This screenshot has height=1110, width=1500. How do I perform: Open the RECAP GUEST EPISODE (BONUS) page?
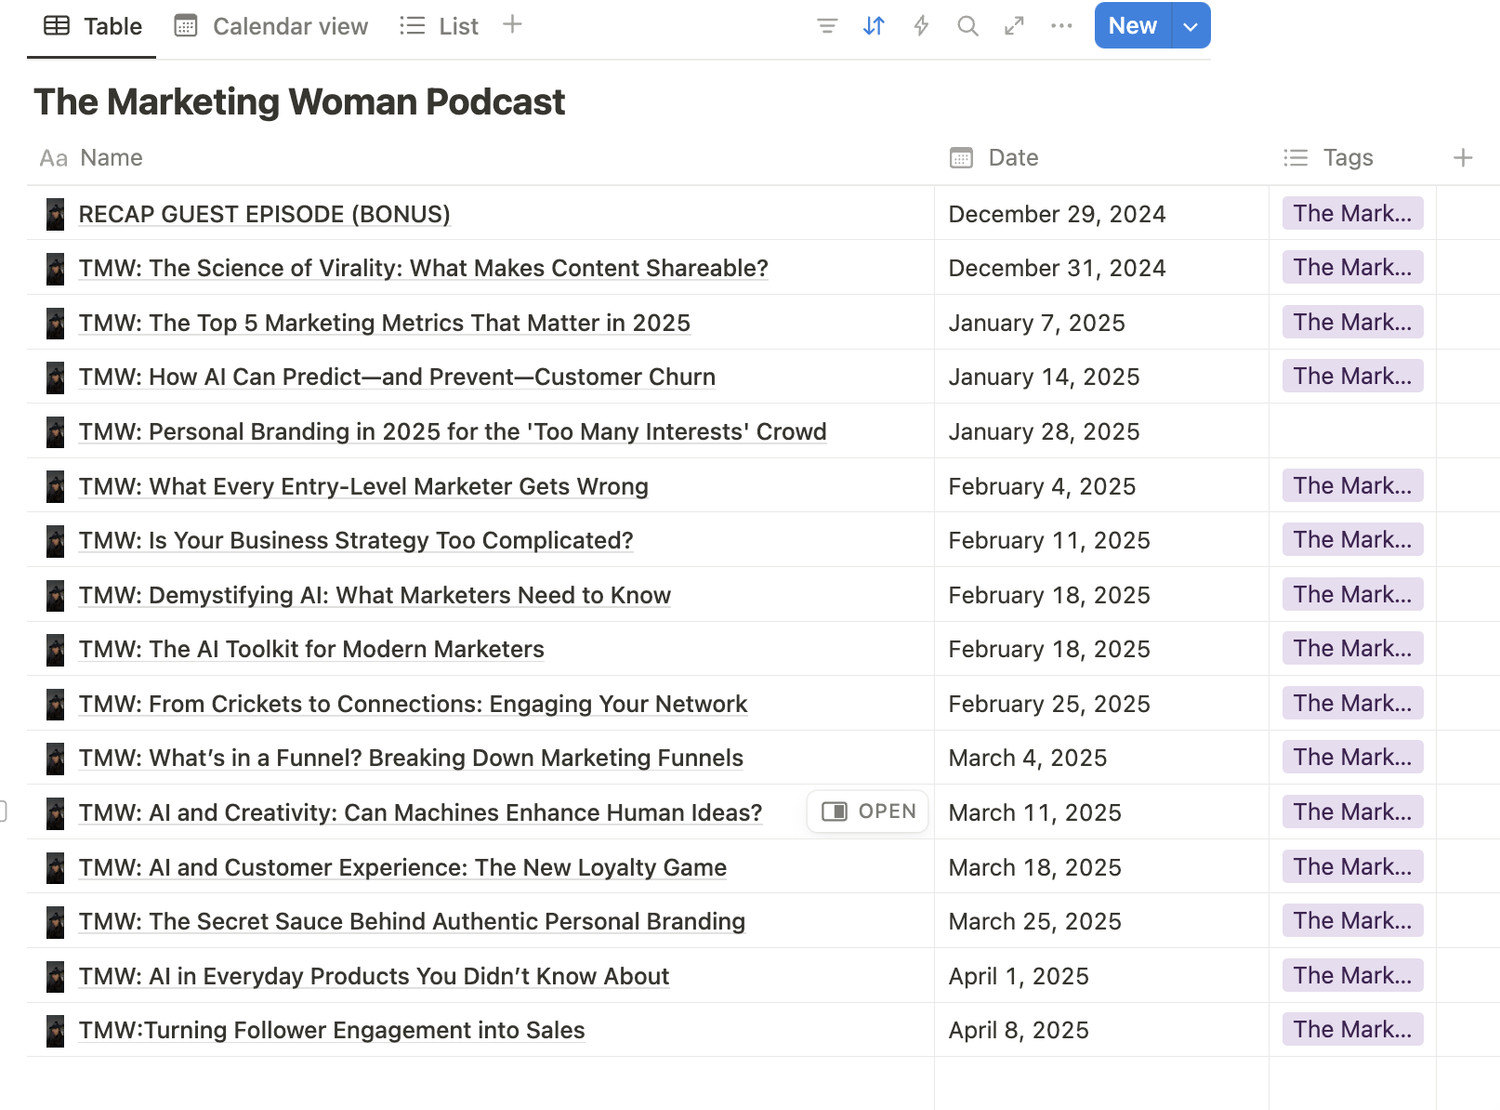[264, 214]
